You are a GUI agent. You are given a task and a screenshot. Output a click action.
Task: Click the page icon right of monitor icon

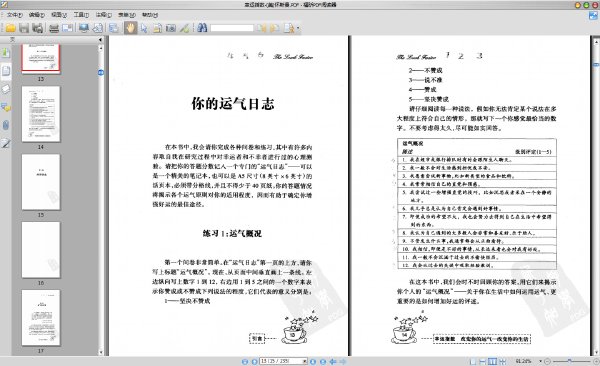pos(98,28)
